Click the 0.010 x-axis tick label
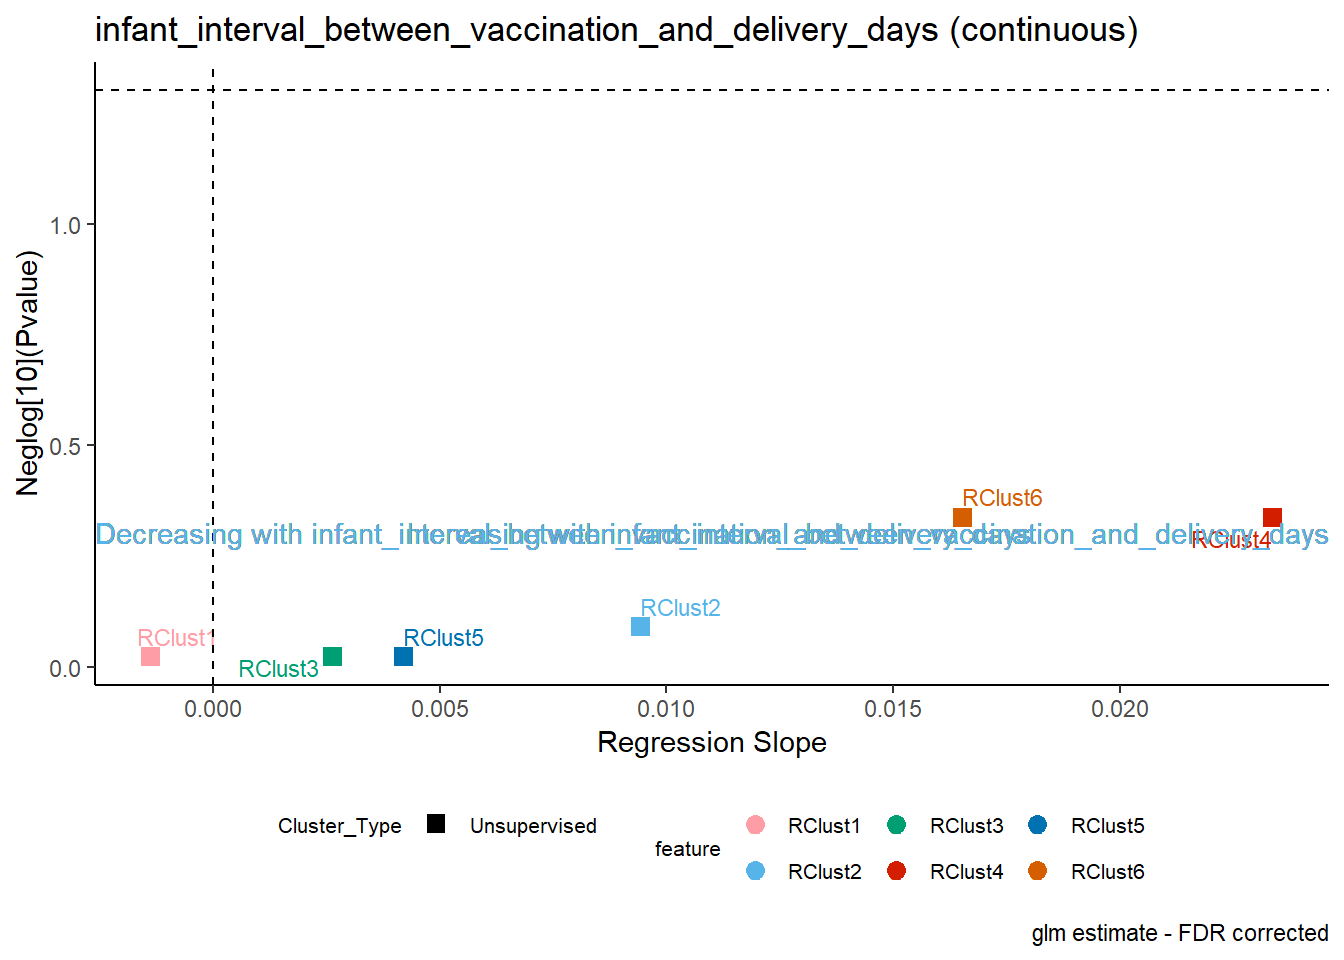Image resolution: width=1344 pixels, height=960 pixels. coord(667,709)
